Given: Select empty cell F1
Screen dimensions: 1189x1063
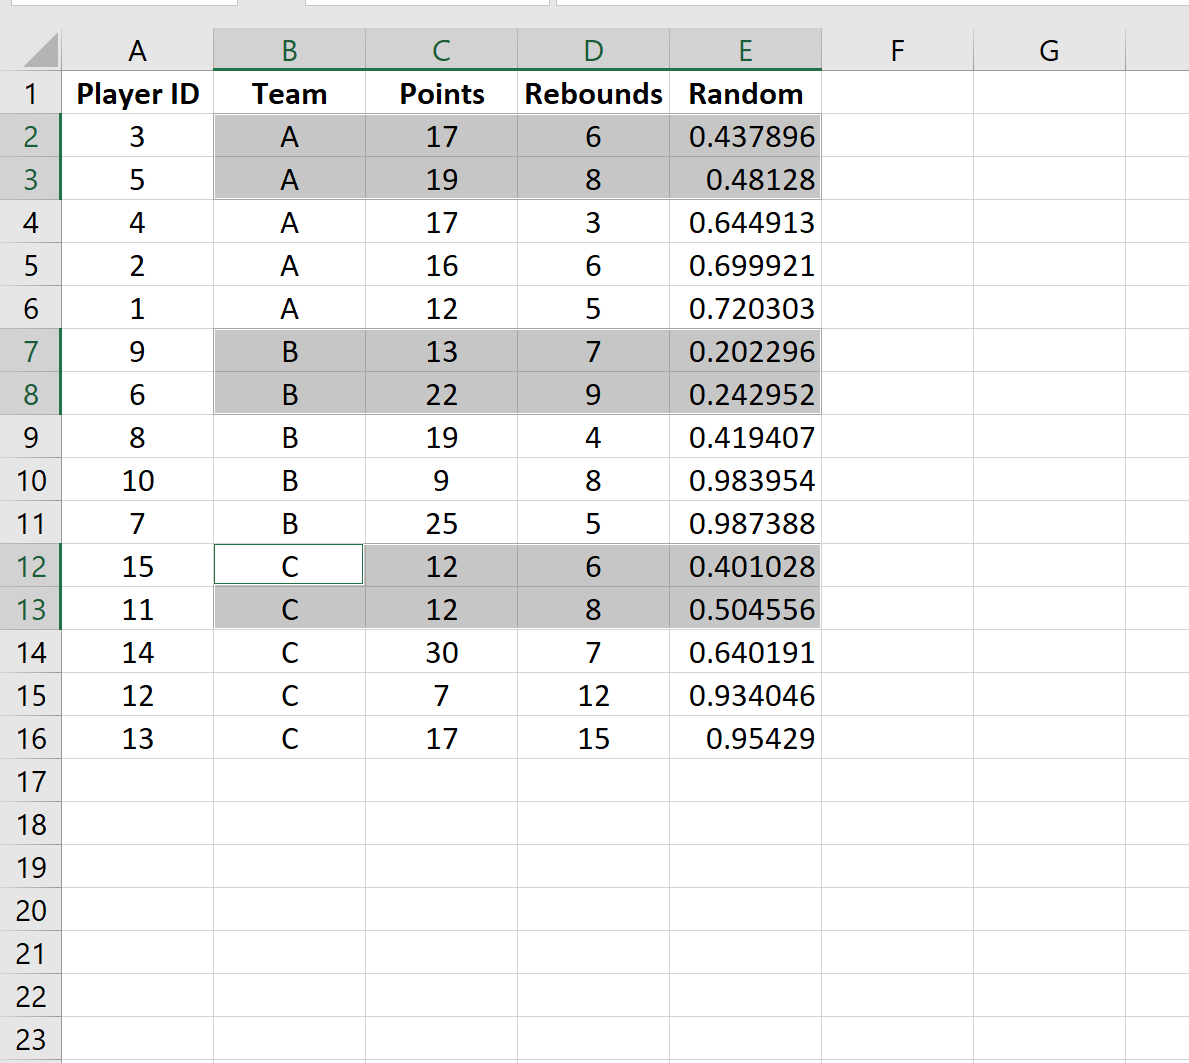Looking at the screenshot, I should [x=897, y=94].
